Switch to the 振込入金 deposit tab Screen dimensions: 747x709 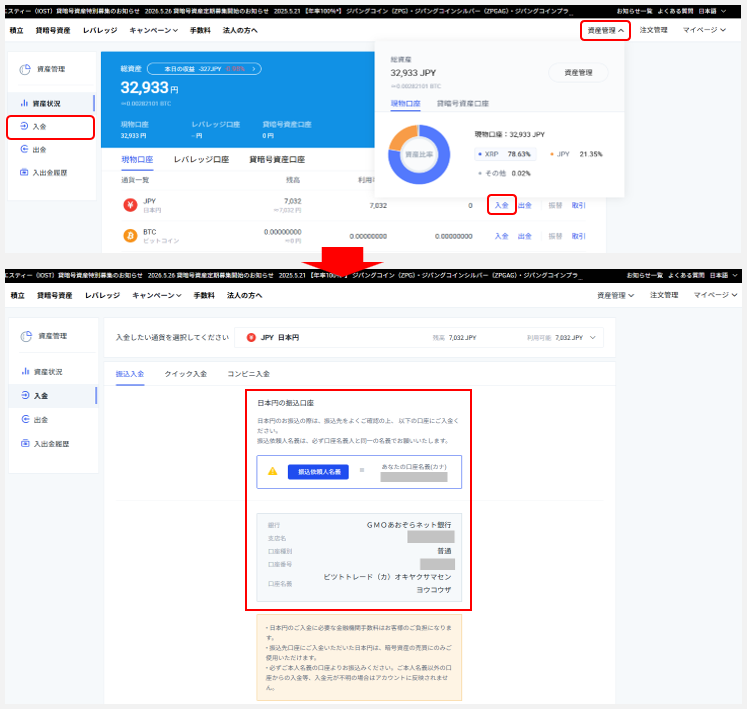pos(130,374)
